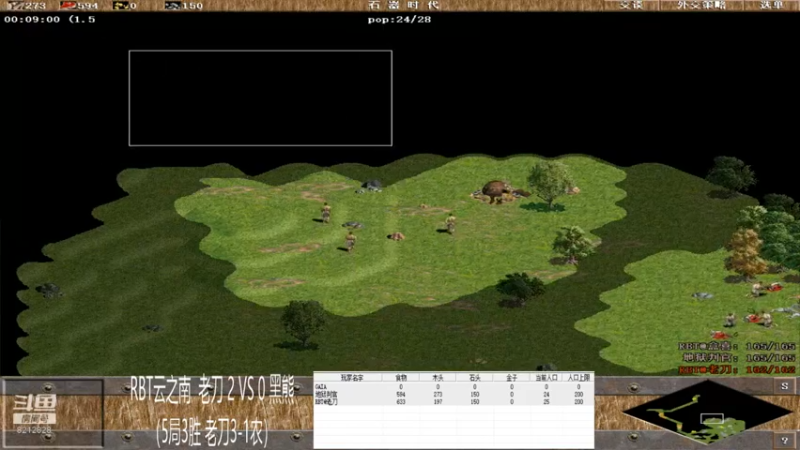Select the villager standing nearest the elephant

451,223
